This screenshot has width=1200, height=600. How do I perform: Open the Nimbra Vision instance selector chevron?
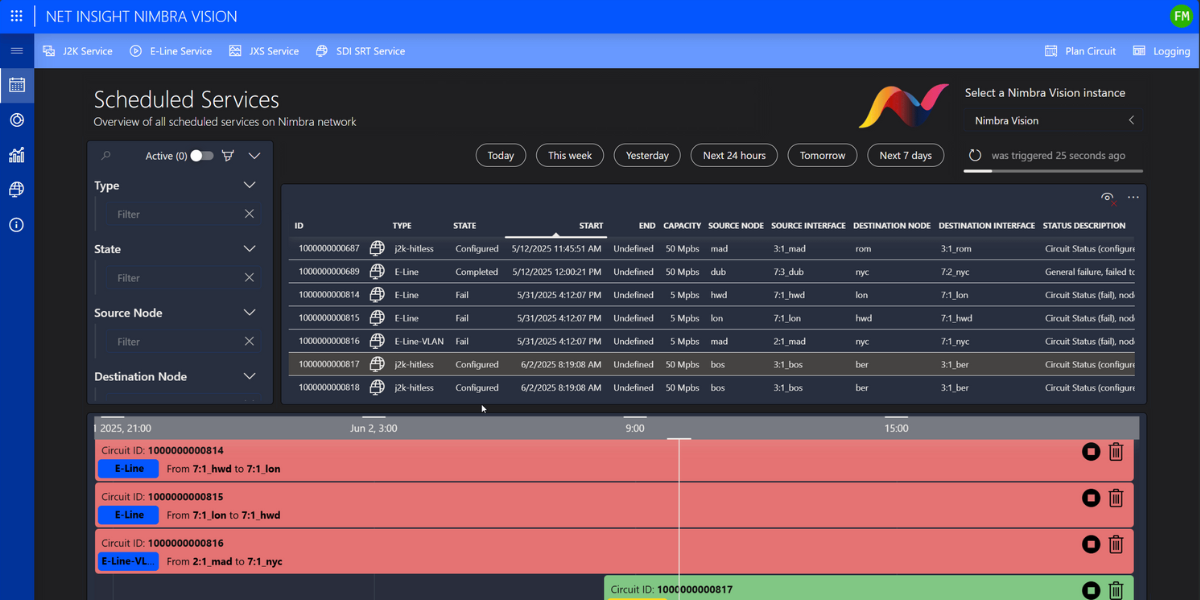pos(1131,119)
